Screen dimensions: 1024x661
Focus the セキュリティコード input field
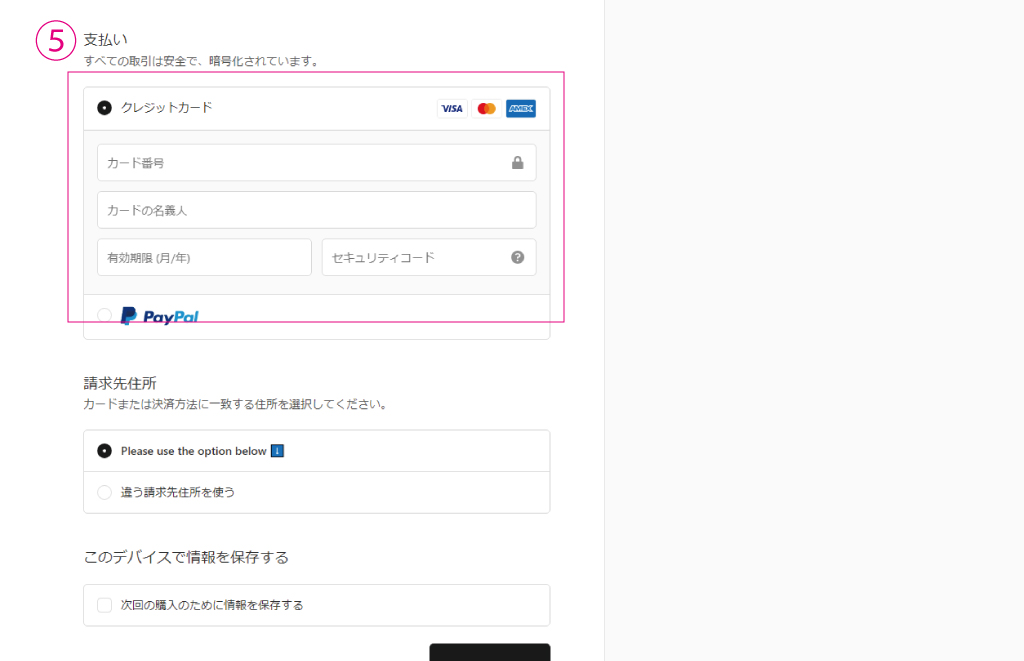pyautogui.click(x=429, y=257)
